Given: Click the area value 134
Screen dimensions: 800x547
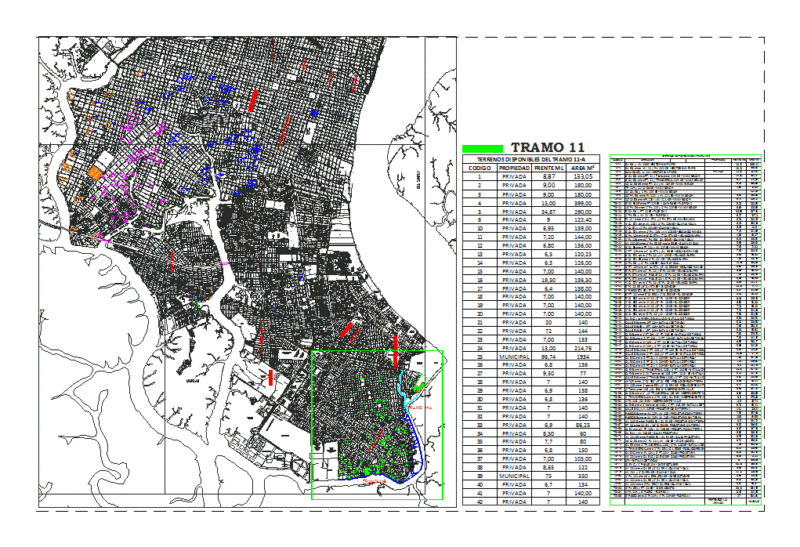Looking at the screenshot, I should click(582, 484).
